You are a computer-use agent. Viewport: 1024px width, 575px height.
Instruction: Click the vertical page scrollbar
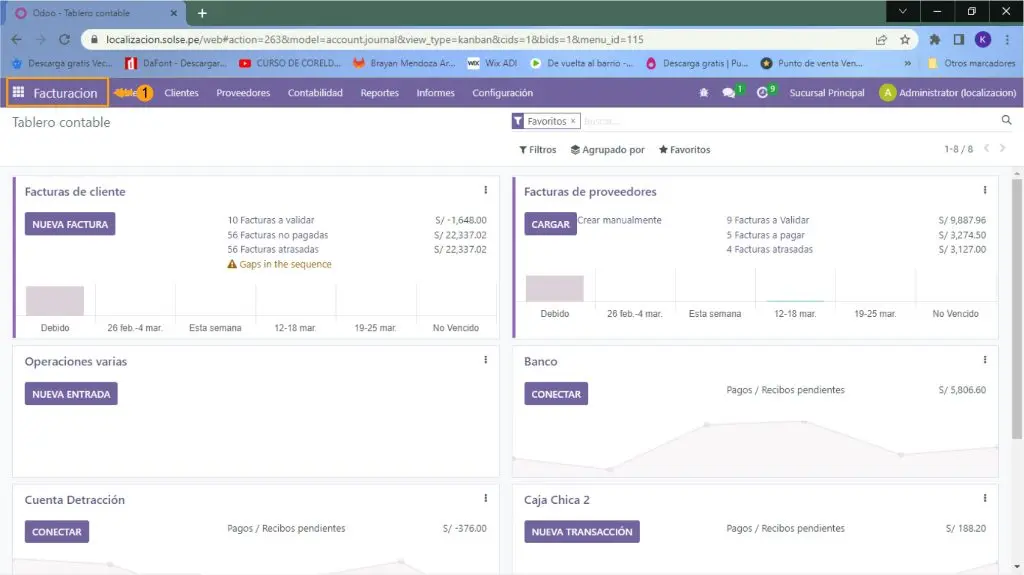(x=1017, y=300)
